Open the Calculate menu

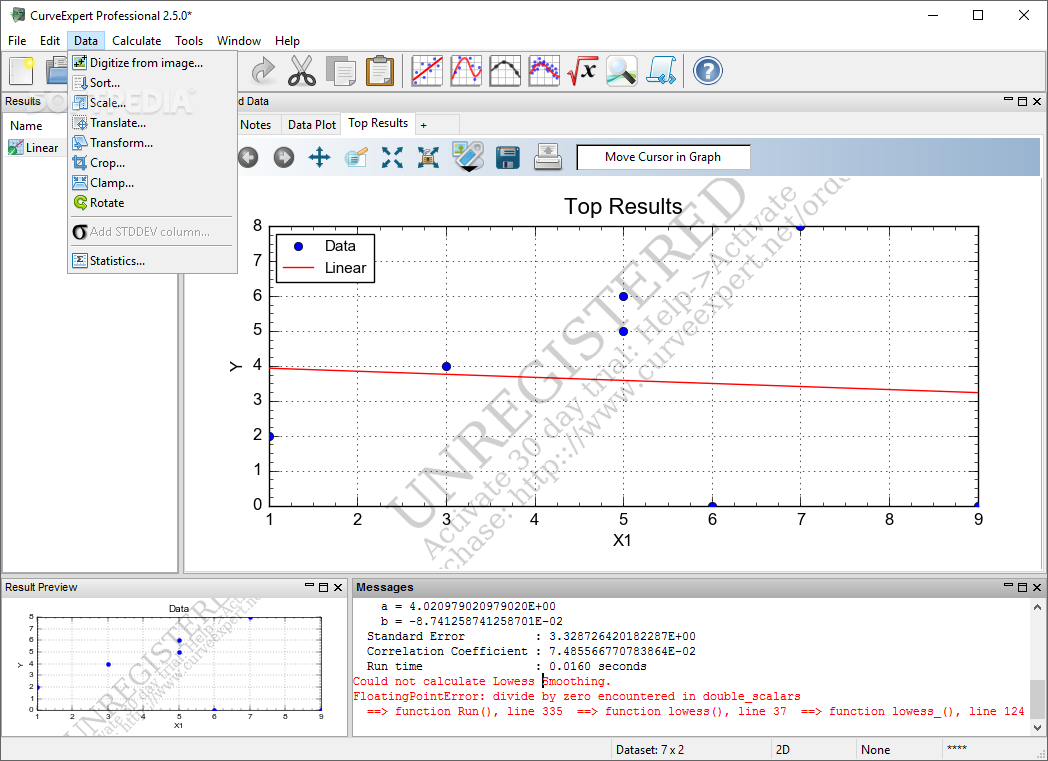[136, 41]
